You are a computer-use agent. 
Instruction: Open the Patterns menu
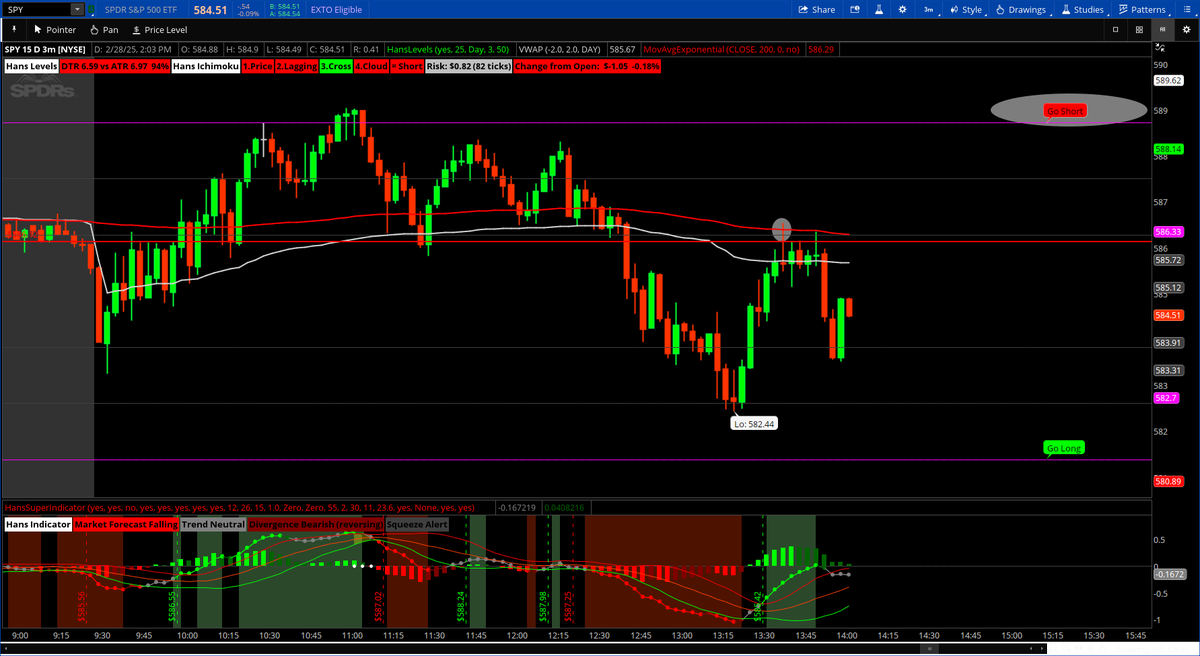pyautogui.click(x=1141, y=9)
